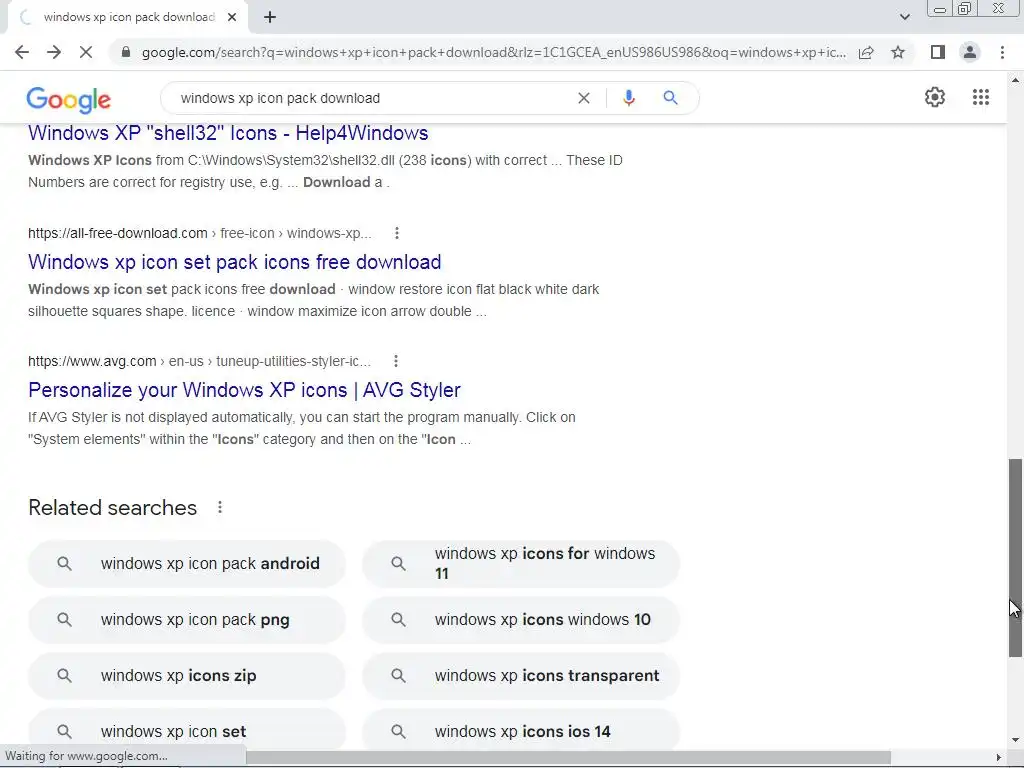
Task: Search windows xp icon pack png
Action: 187,620
